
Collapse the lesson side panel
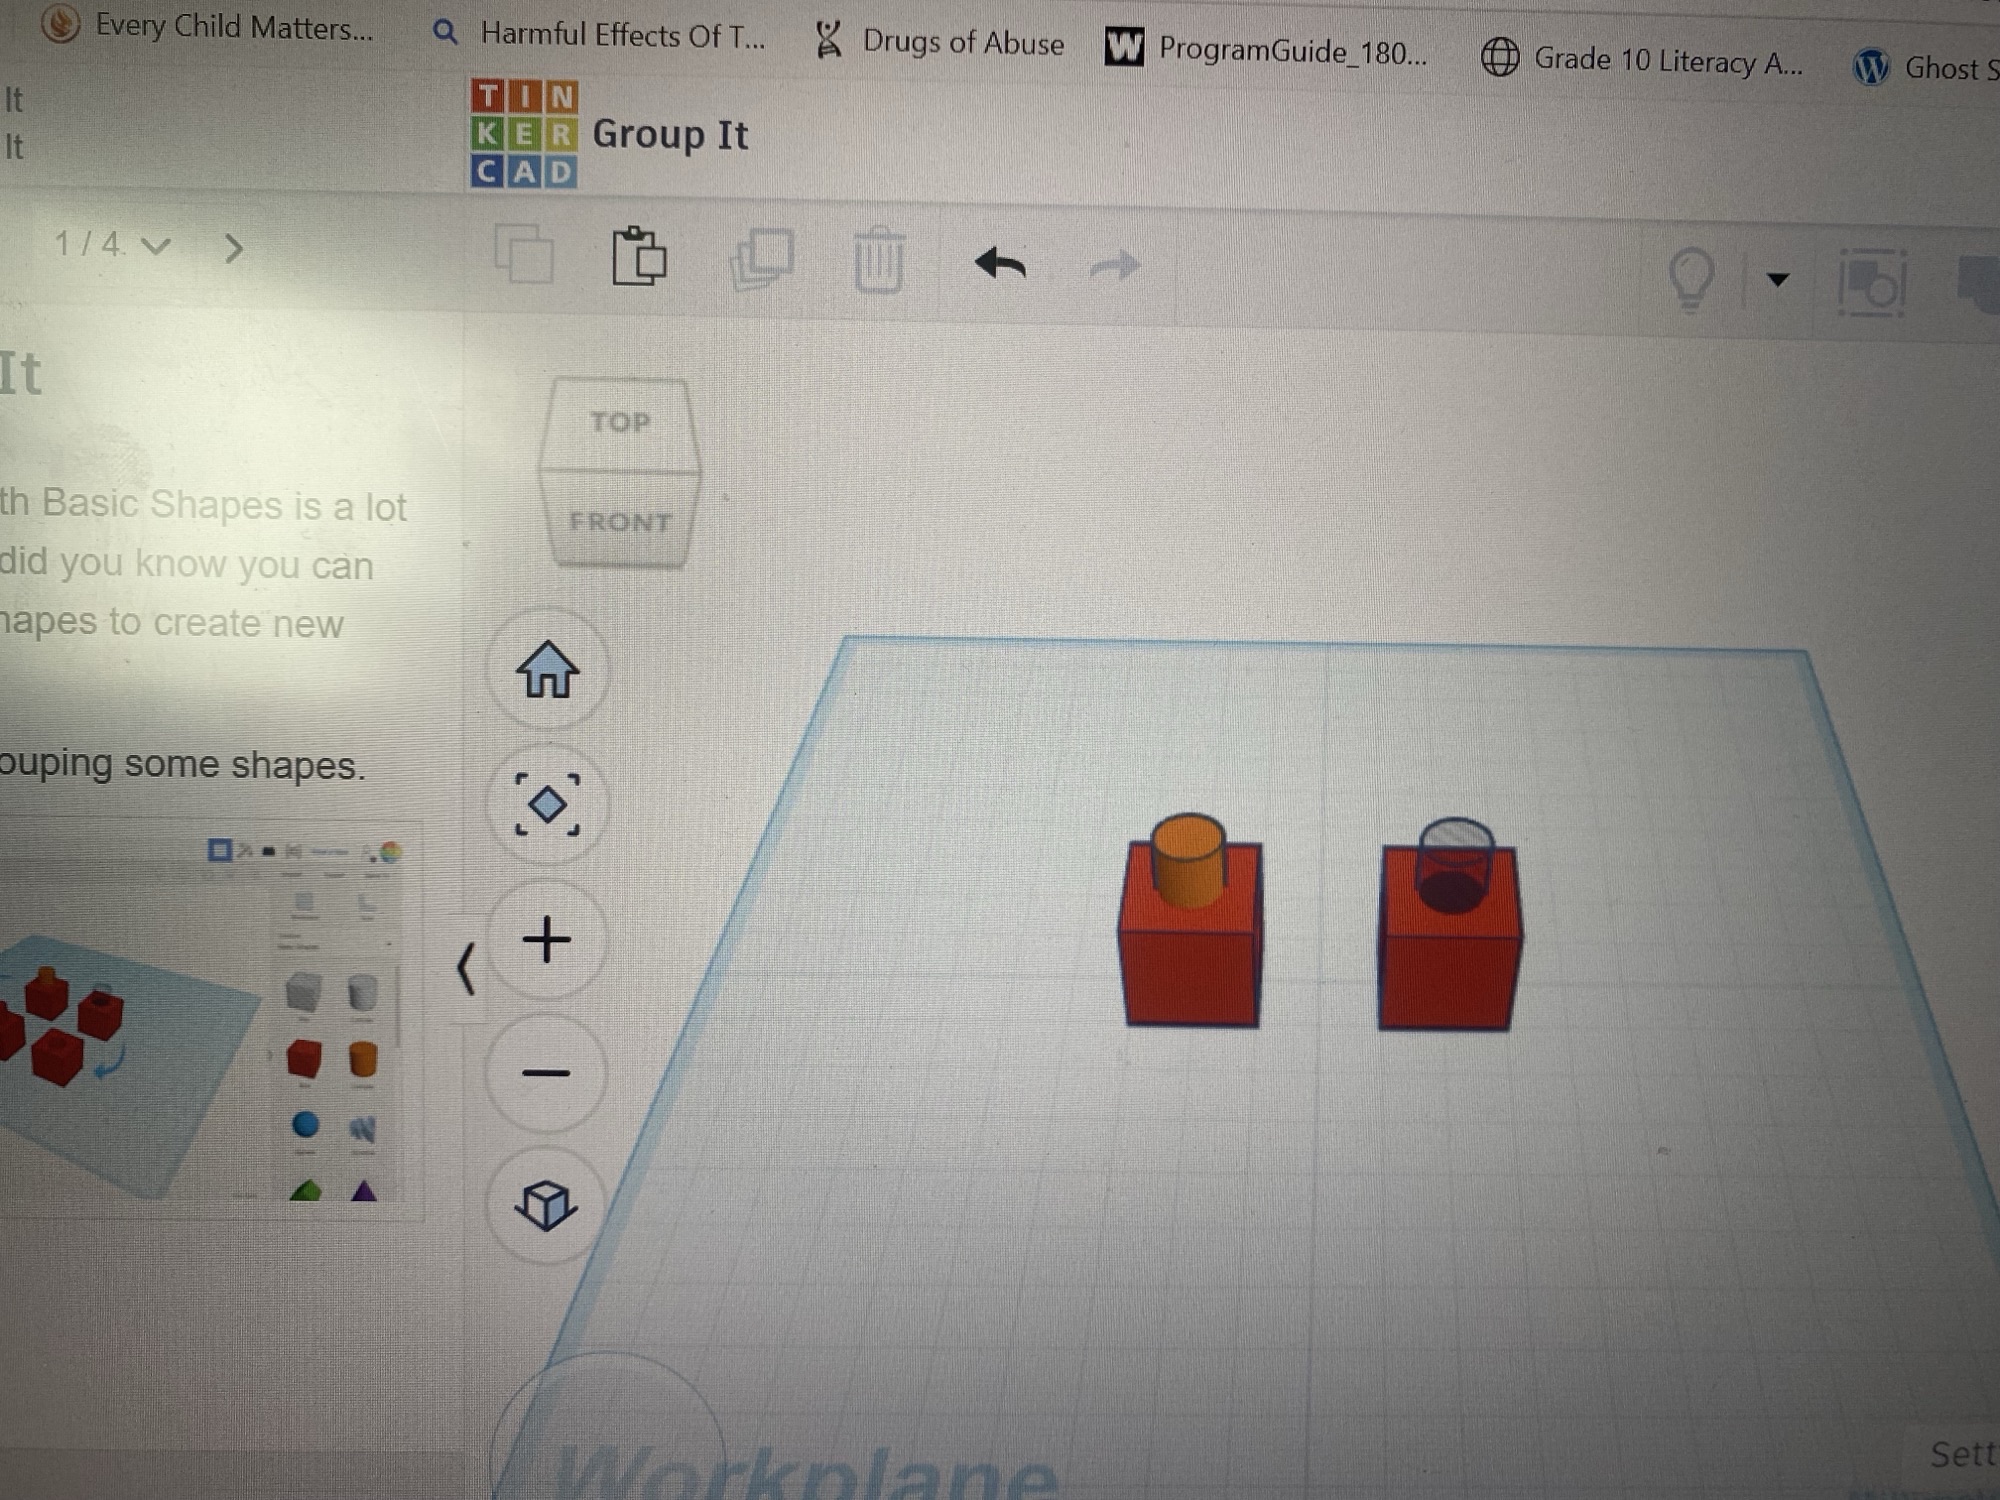(466, 968)
